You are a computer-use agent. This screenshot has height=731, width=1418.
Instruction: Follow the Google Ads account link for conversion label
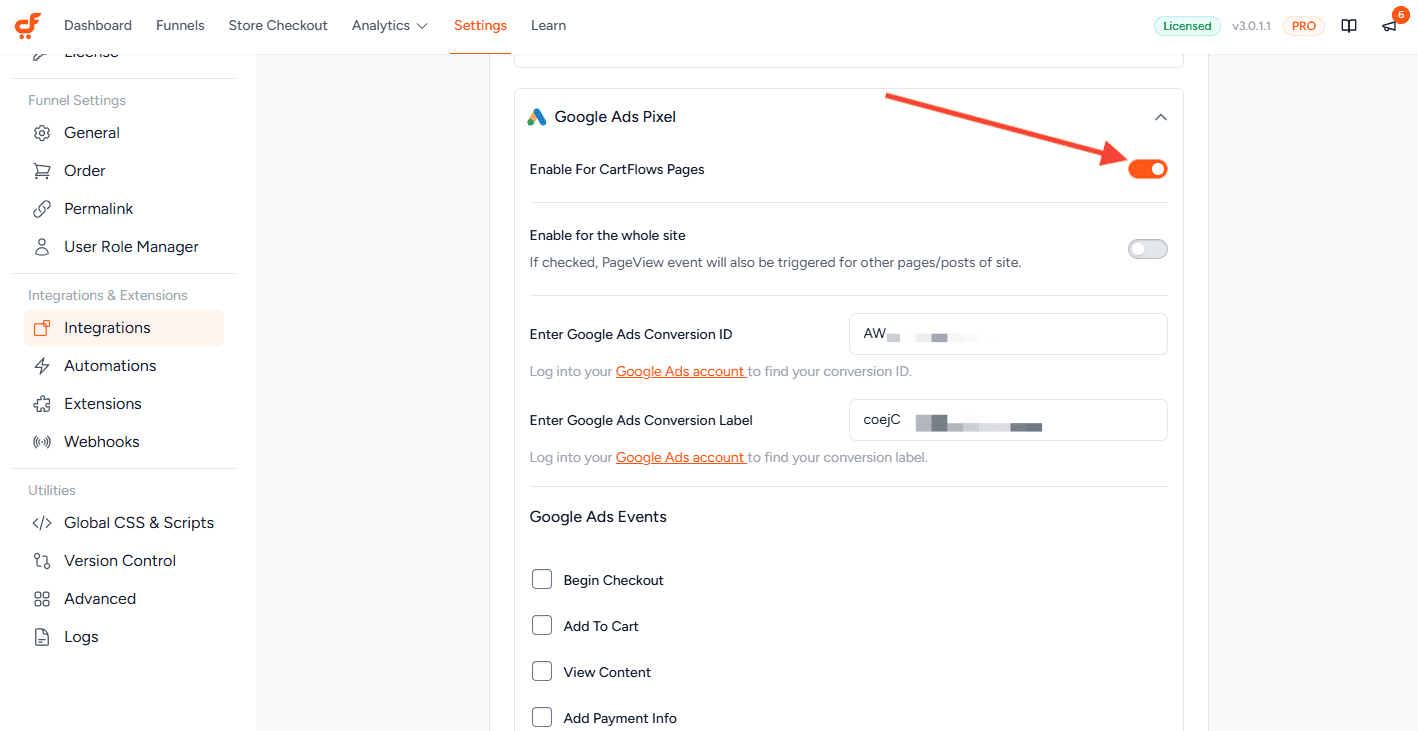point(680,457)
